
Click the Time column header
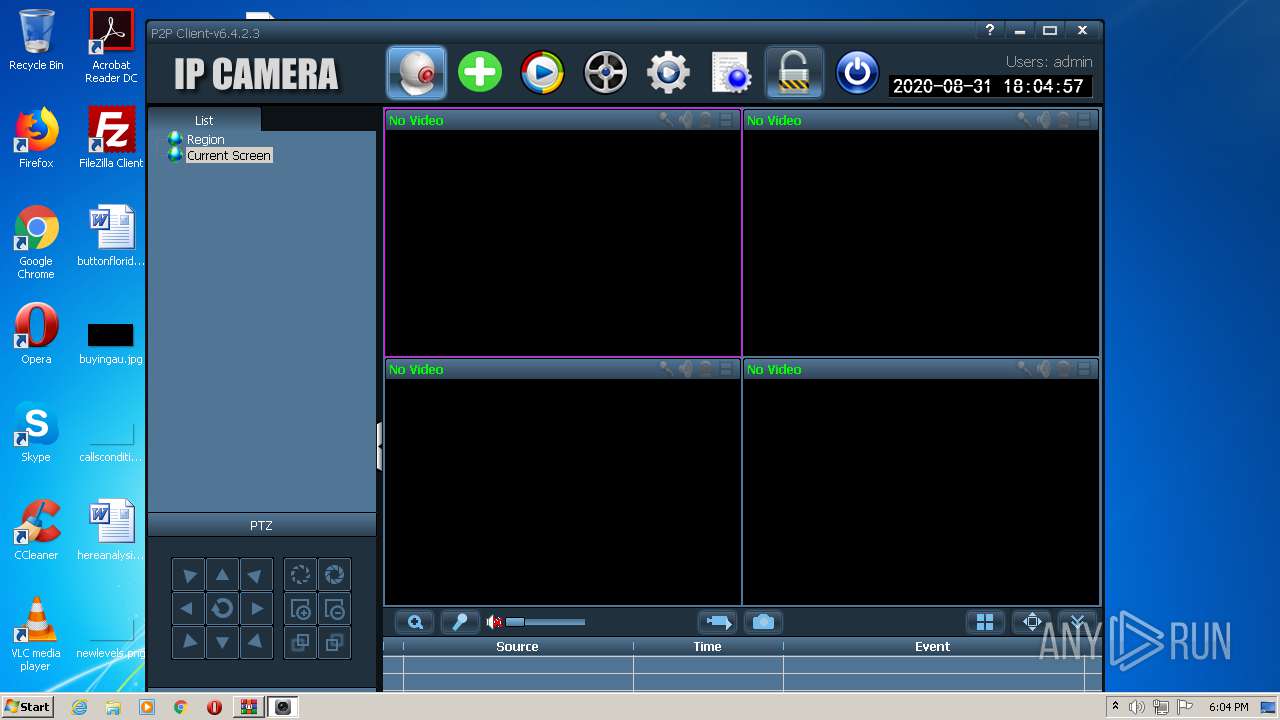coord(707,646)
